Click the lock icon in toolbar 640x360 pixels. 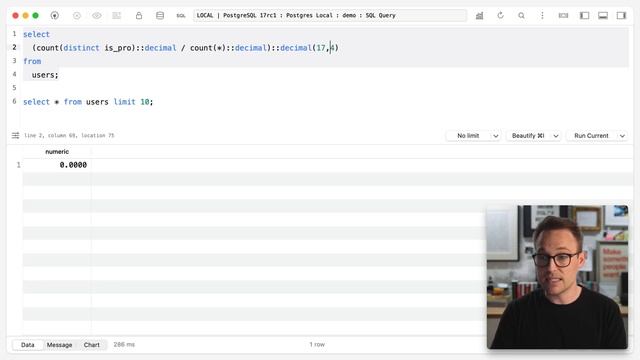click(x=139, y=16)
